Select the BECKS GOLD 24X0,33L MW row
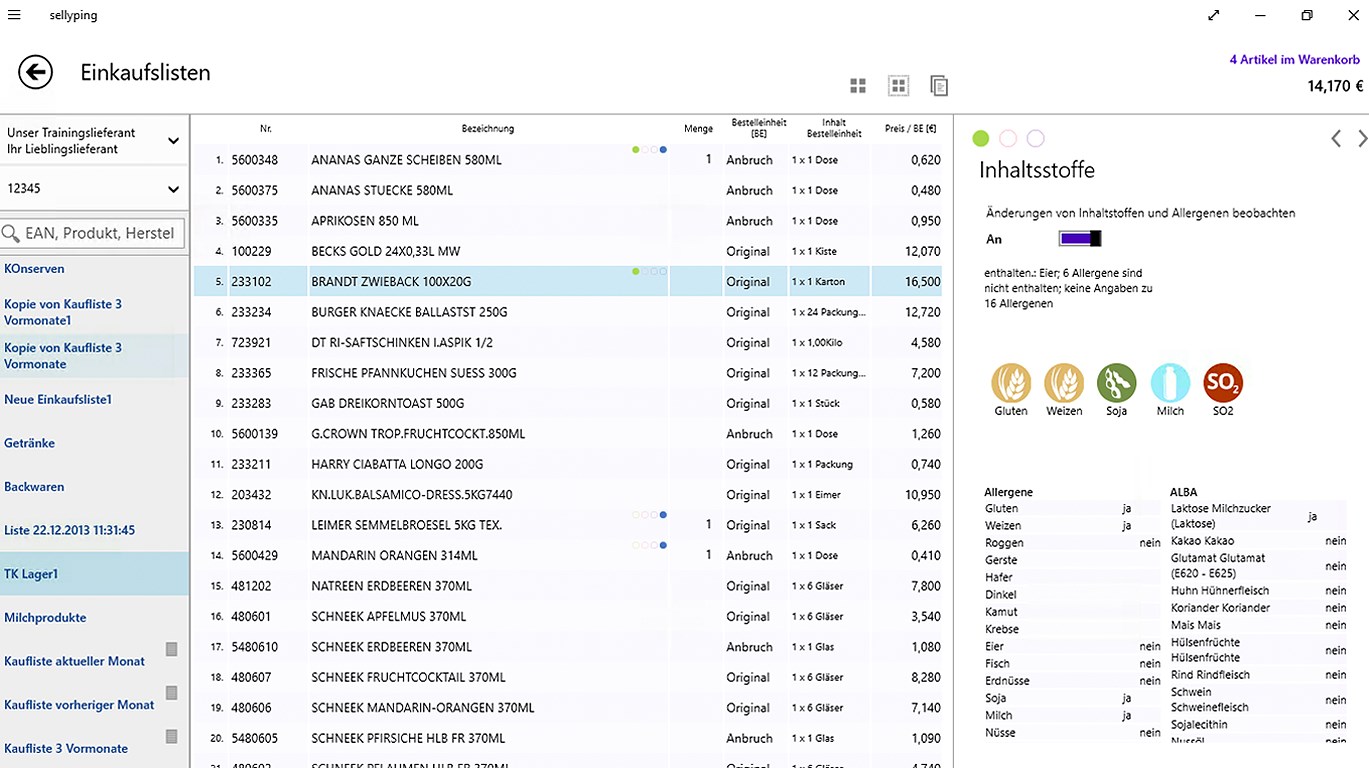The width and height of the screenshot is (1369, 768). point(568,251)
